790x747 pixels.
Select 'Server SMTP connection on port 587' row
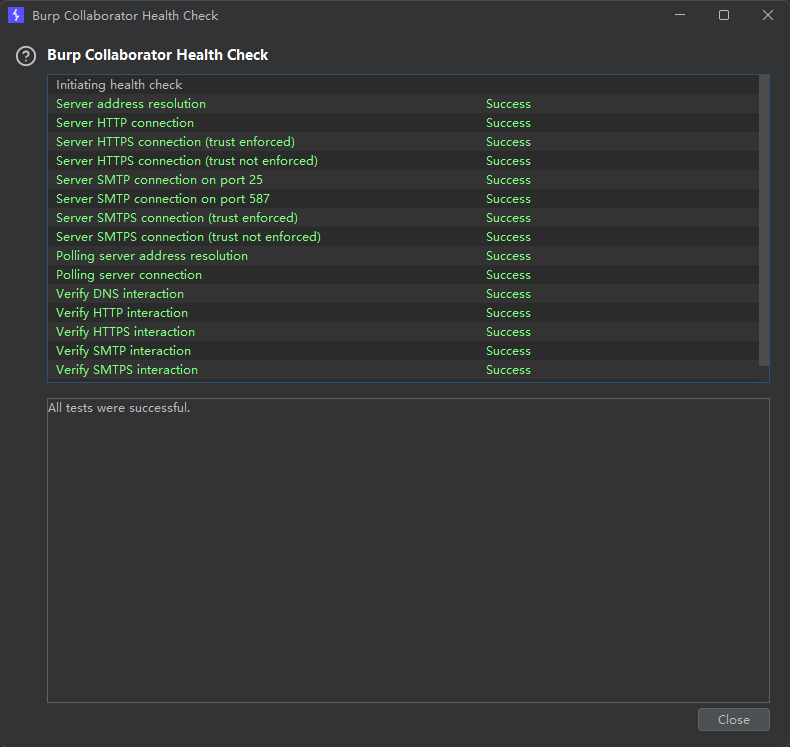(x=403, y=199)
